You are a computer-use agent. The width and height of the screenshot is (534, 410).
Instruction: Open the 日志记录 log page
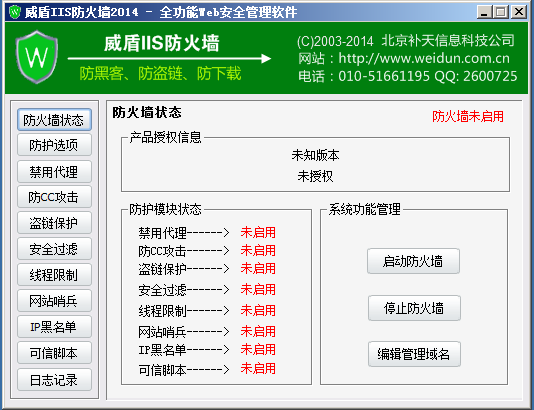pos(54,379)
